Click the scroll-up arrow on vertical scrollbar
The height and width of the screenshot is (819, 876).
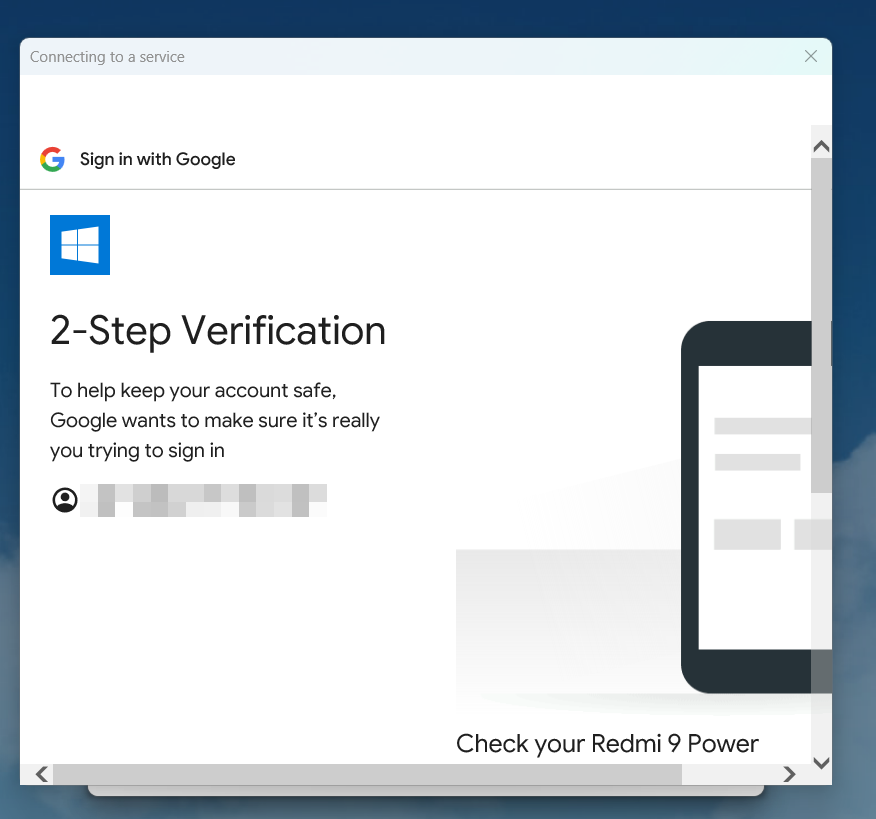pos(821,145)
